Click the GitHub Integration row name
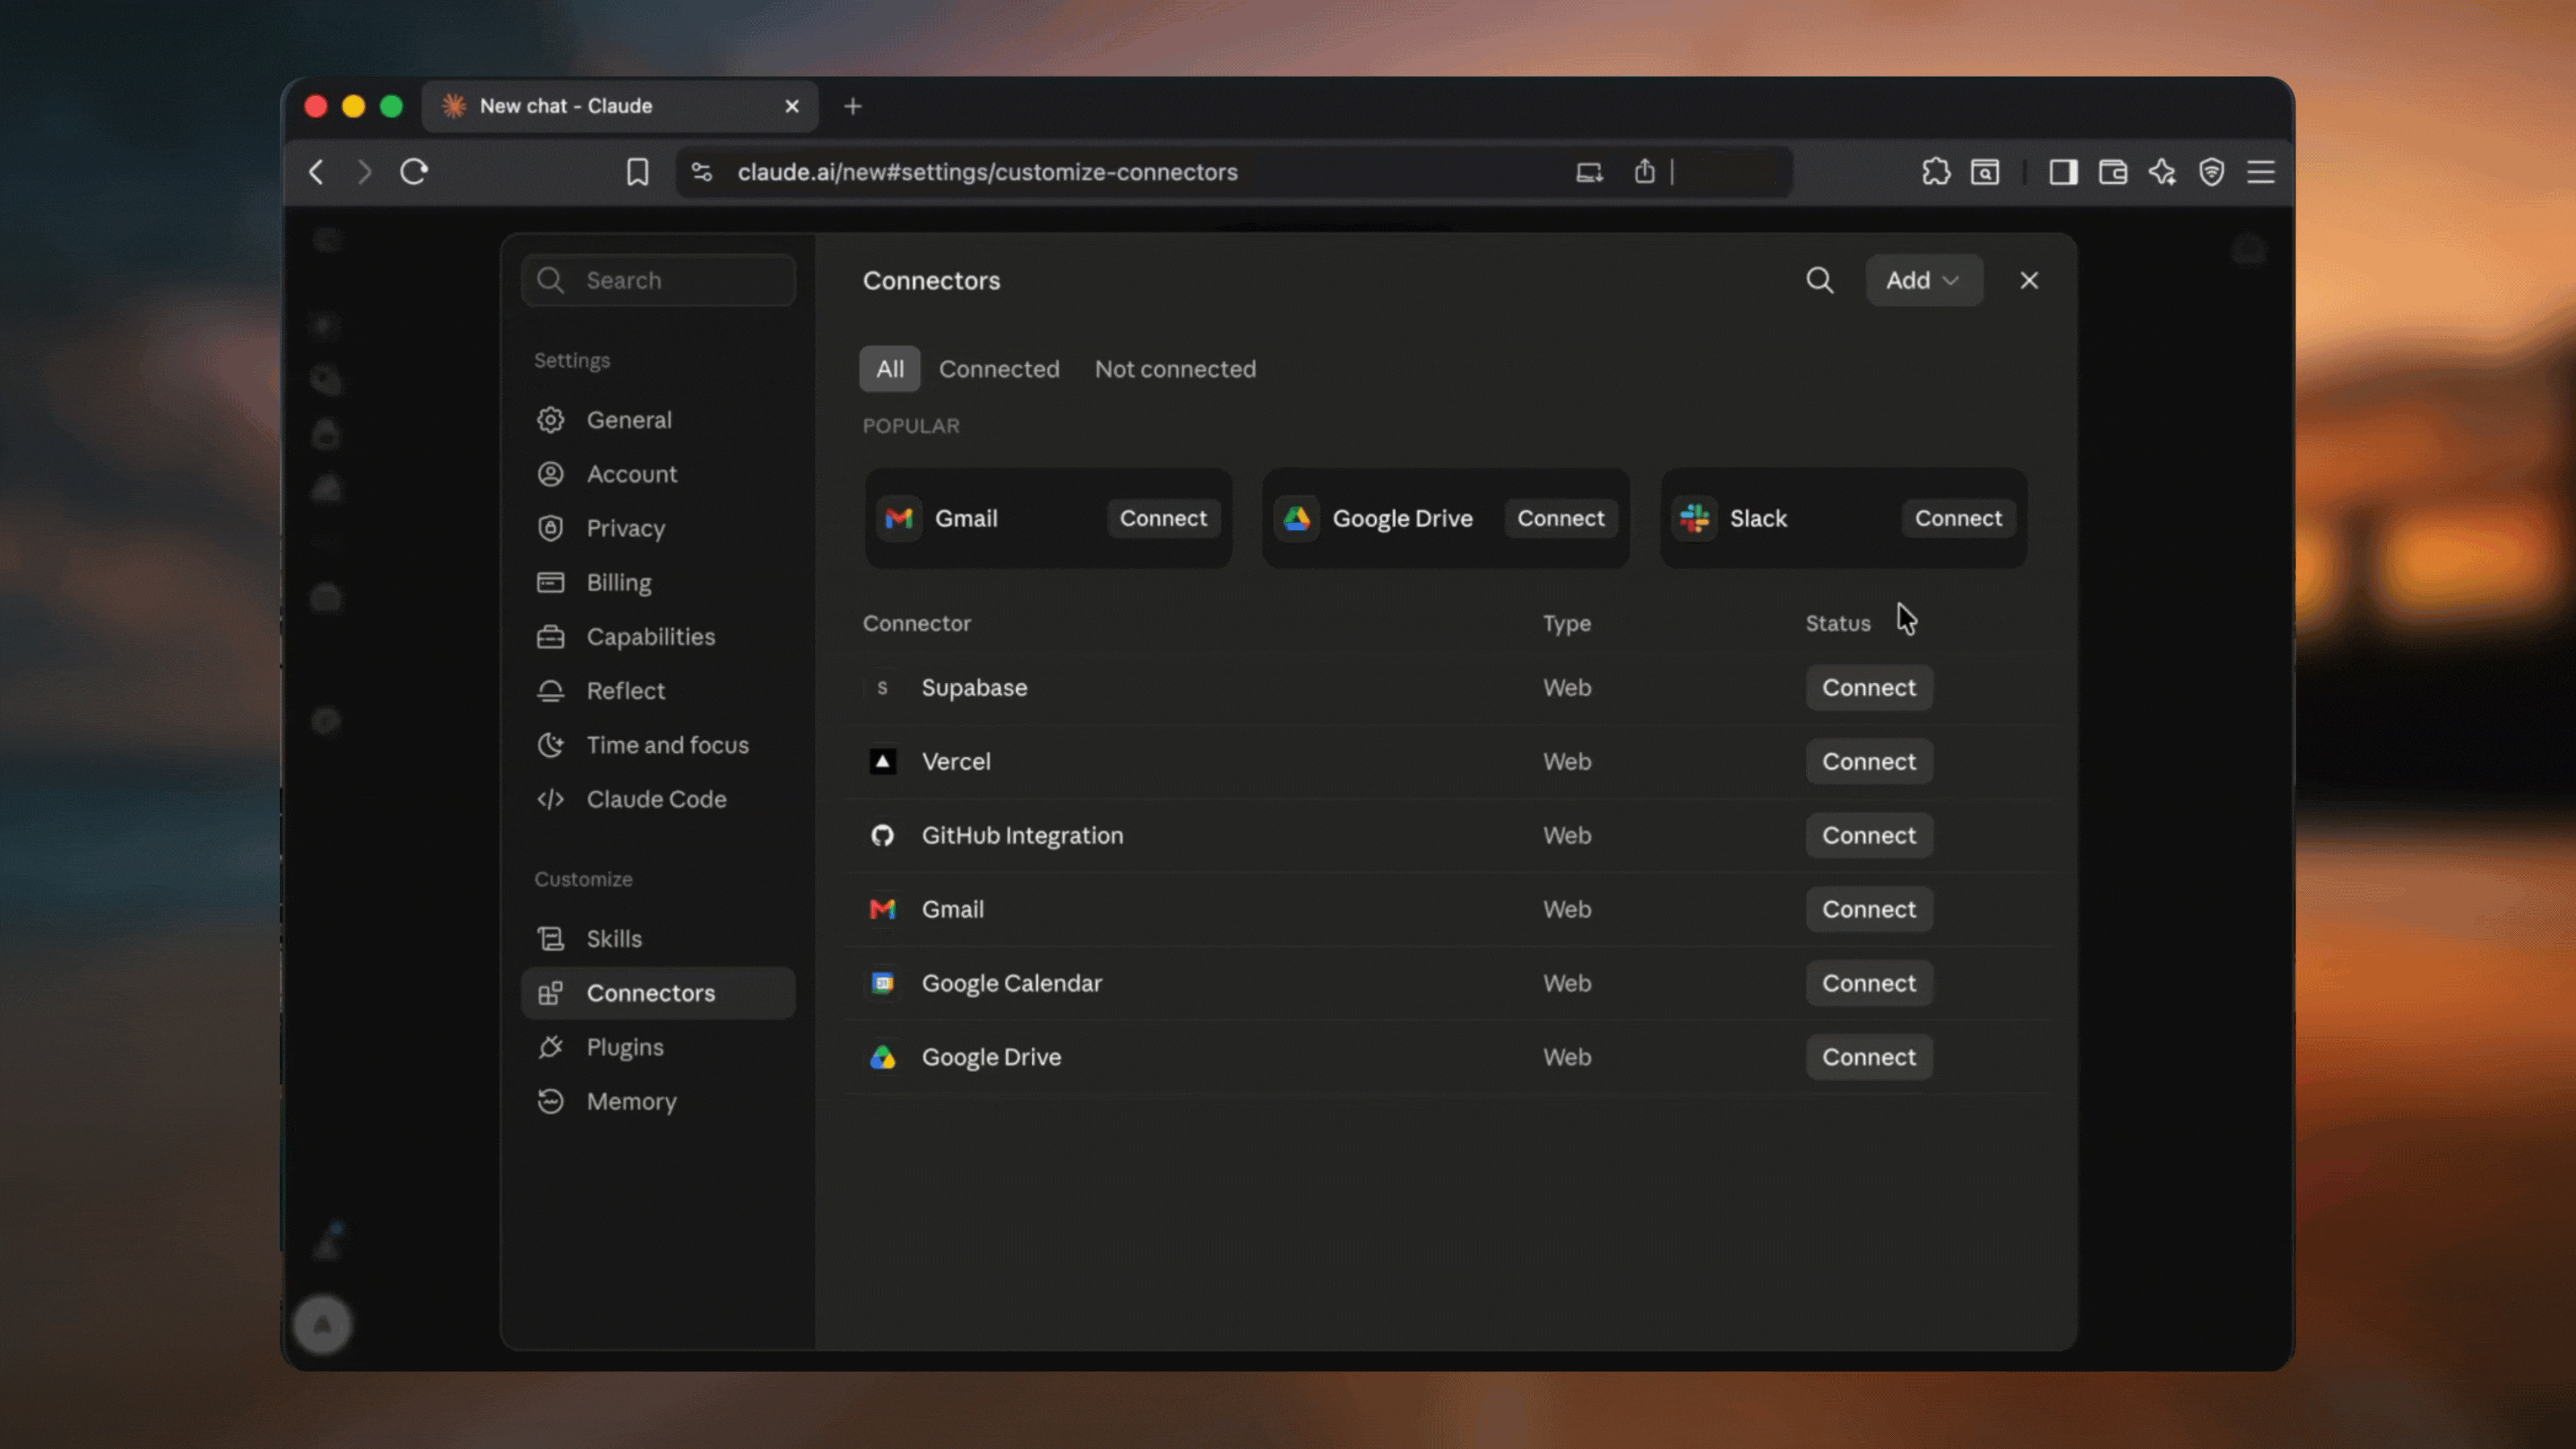The image size is (2576, 1449). click(x=1022, y=836)
